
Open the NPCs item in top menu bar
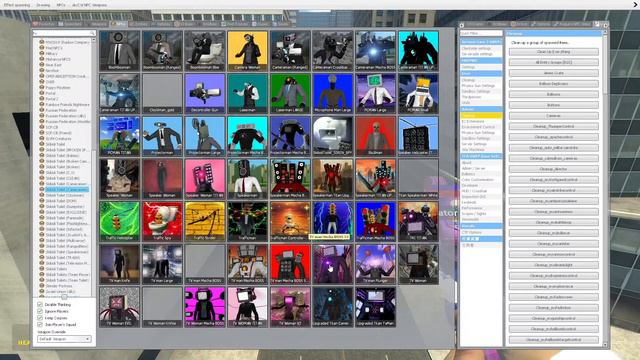pyautogui.click(x=61, y=5)
